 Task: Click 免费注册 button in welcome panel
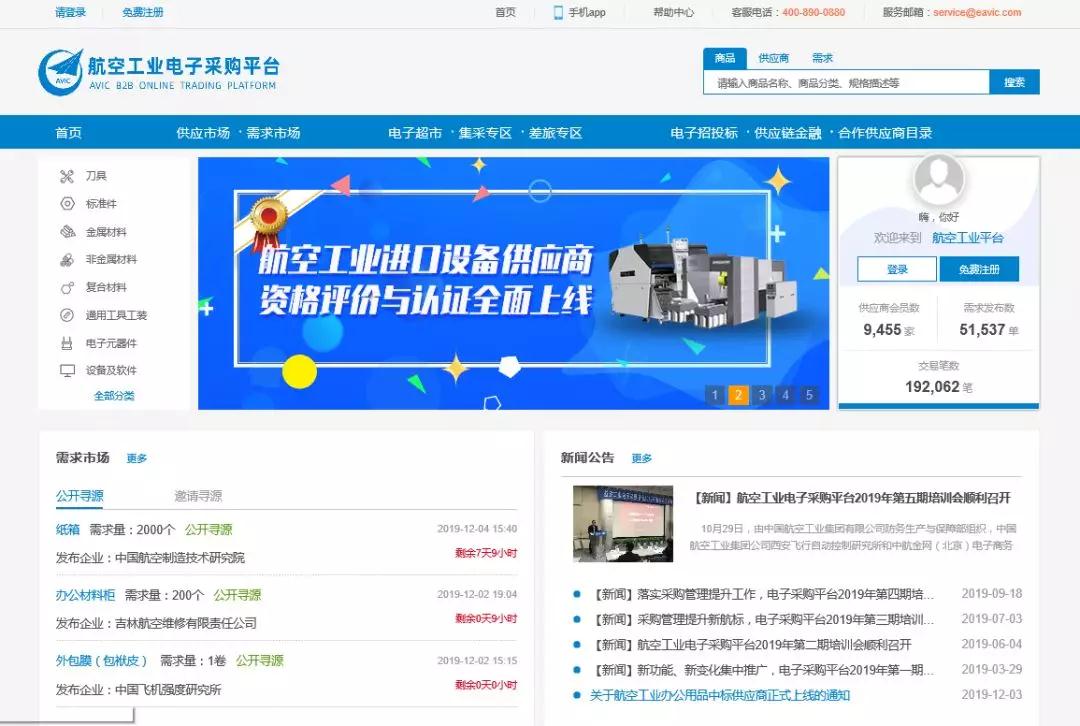(x=979, y=269)
